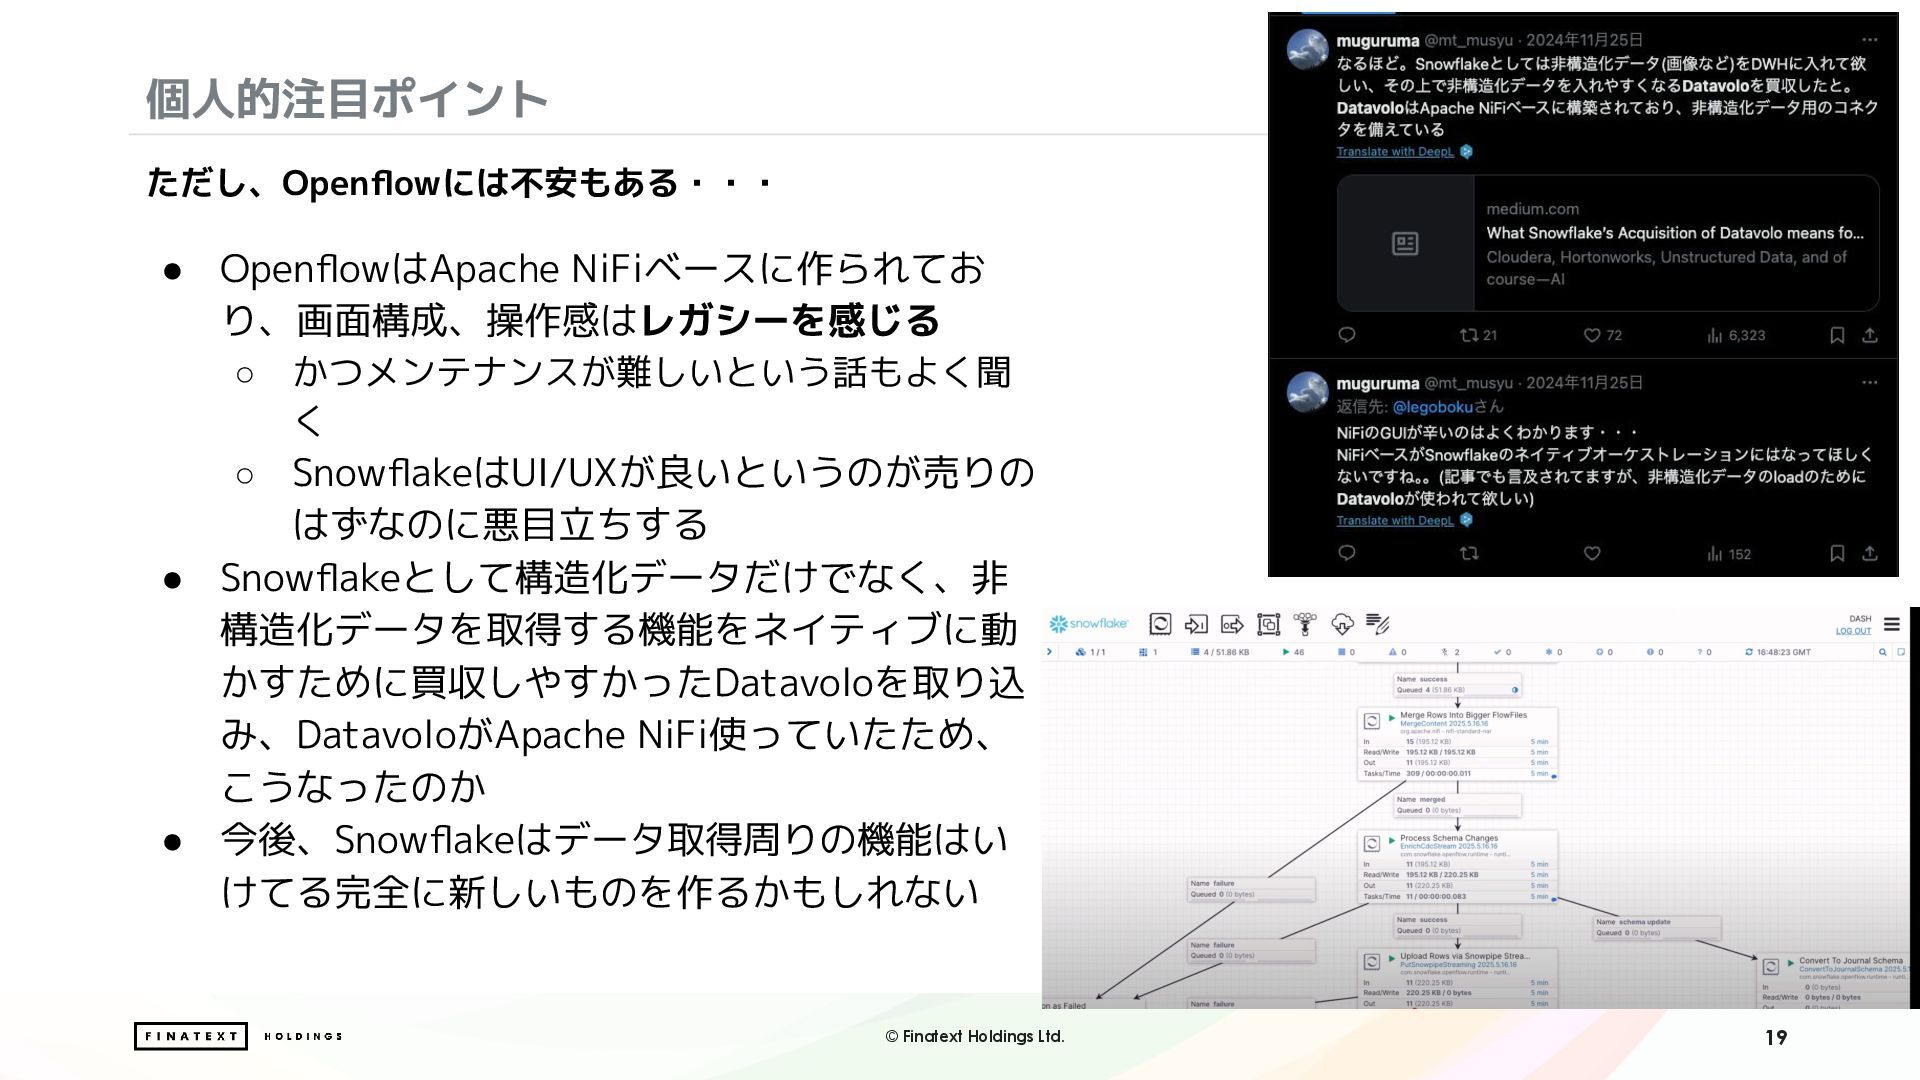Image resolution: width=1920 pixels, height=1080 pixels.
Task: Click the Snowflake logo in Openflow canvas
Action: click(x=1088, y=623)
